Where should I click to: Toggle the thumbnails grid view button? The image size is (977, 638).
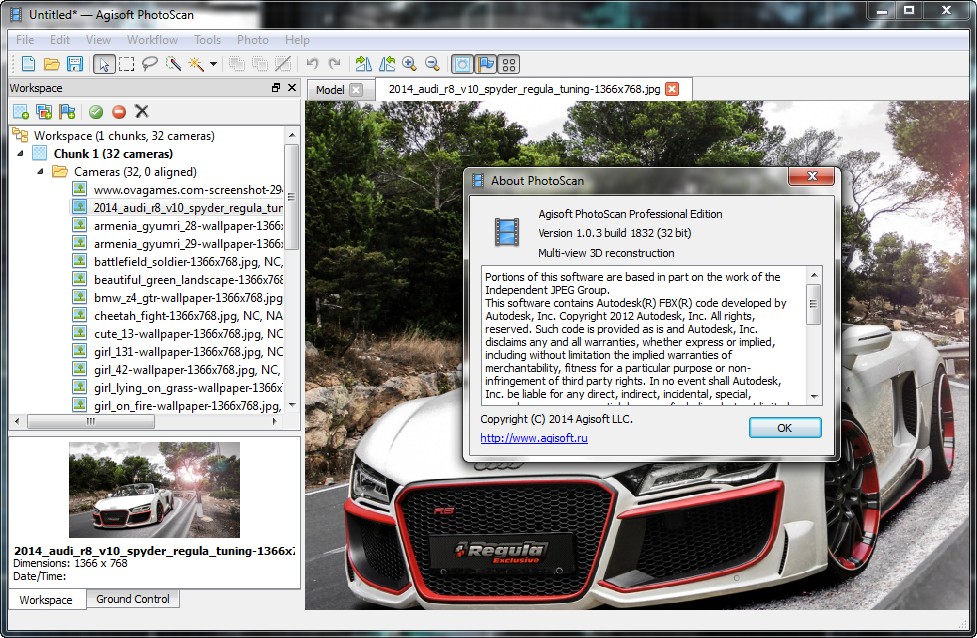508,64
